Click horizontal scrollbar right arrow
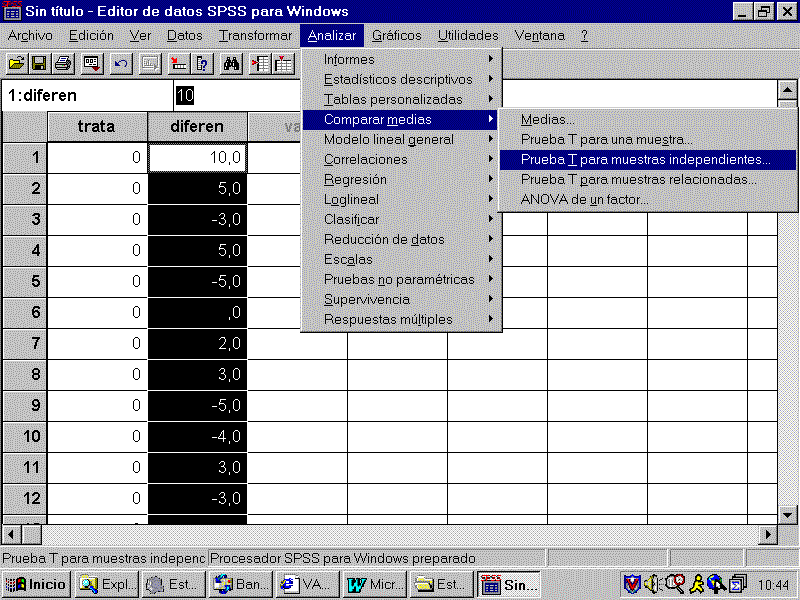The width and height of the screenshot is (800, 600). click(x=767, y=535)
